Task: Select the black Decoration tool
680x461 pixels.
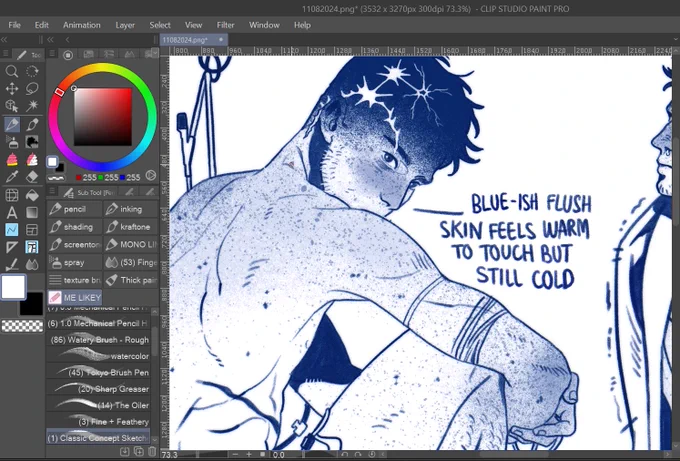Action: (x=32, y=142)
